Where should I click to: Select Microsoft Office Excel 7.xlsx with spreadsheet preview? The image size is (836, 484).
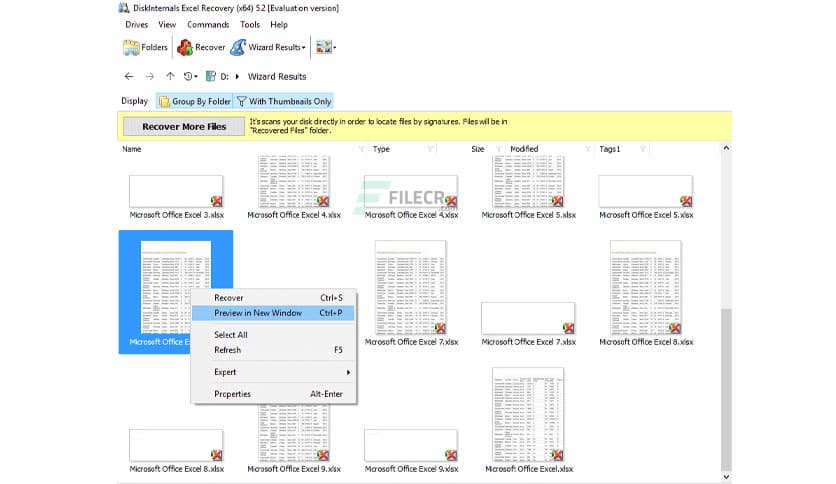point(411,288)
